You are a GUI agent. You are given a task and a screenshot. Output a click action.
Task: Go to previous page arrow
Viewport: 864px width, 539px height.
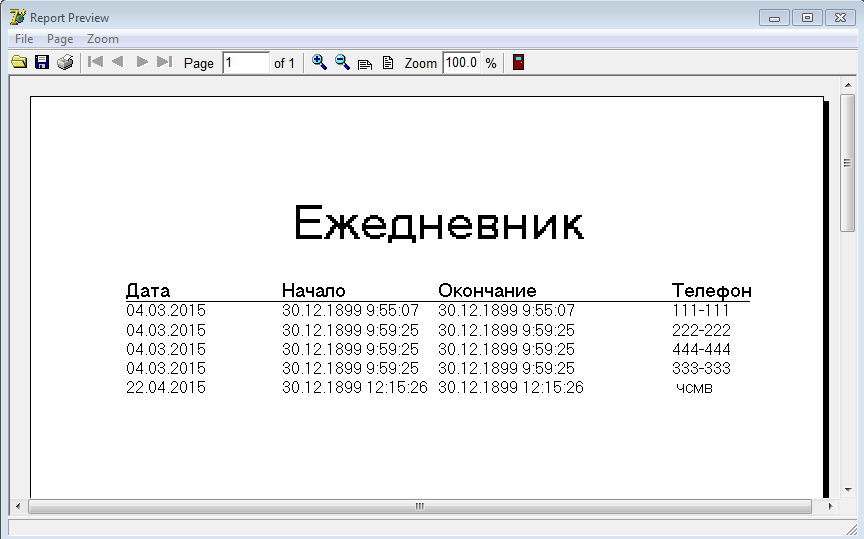point(117,62)
